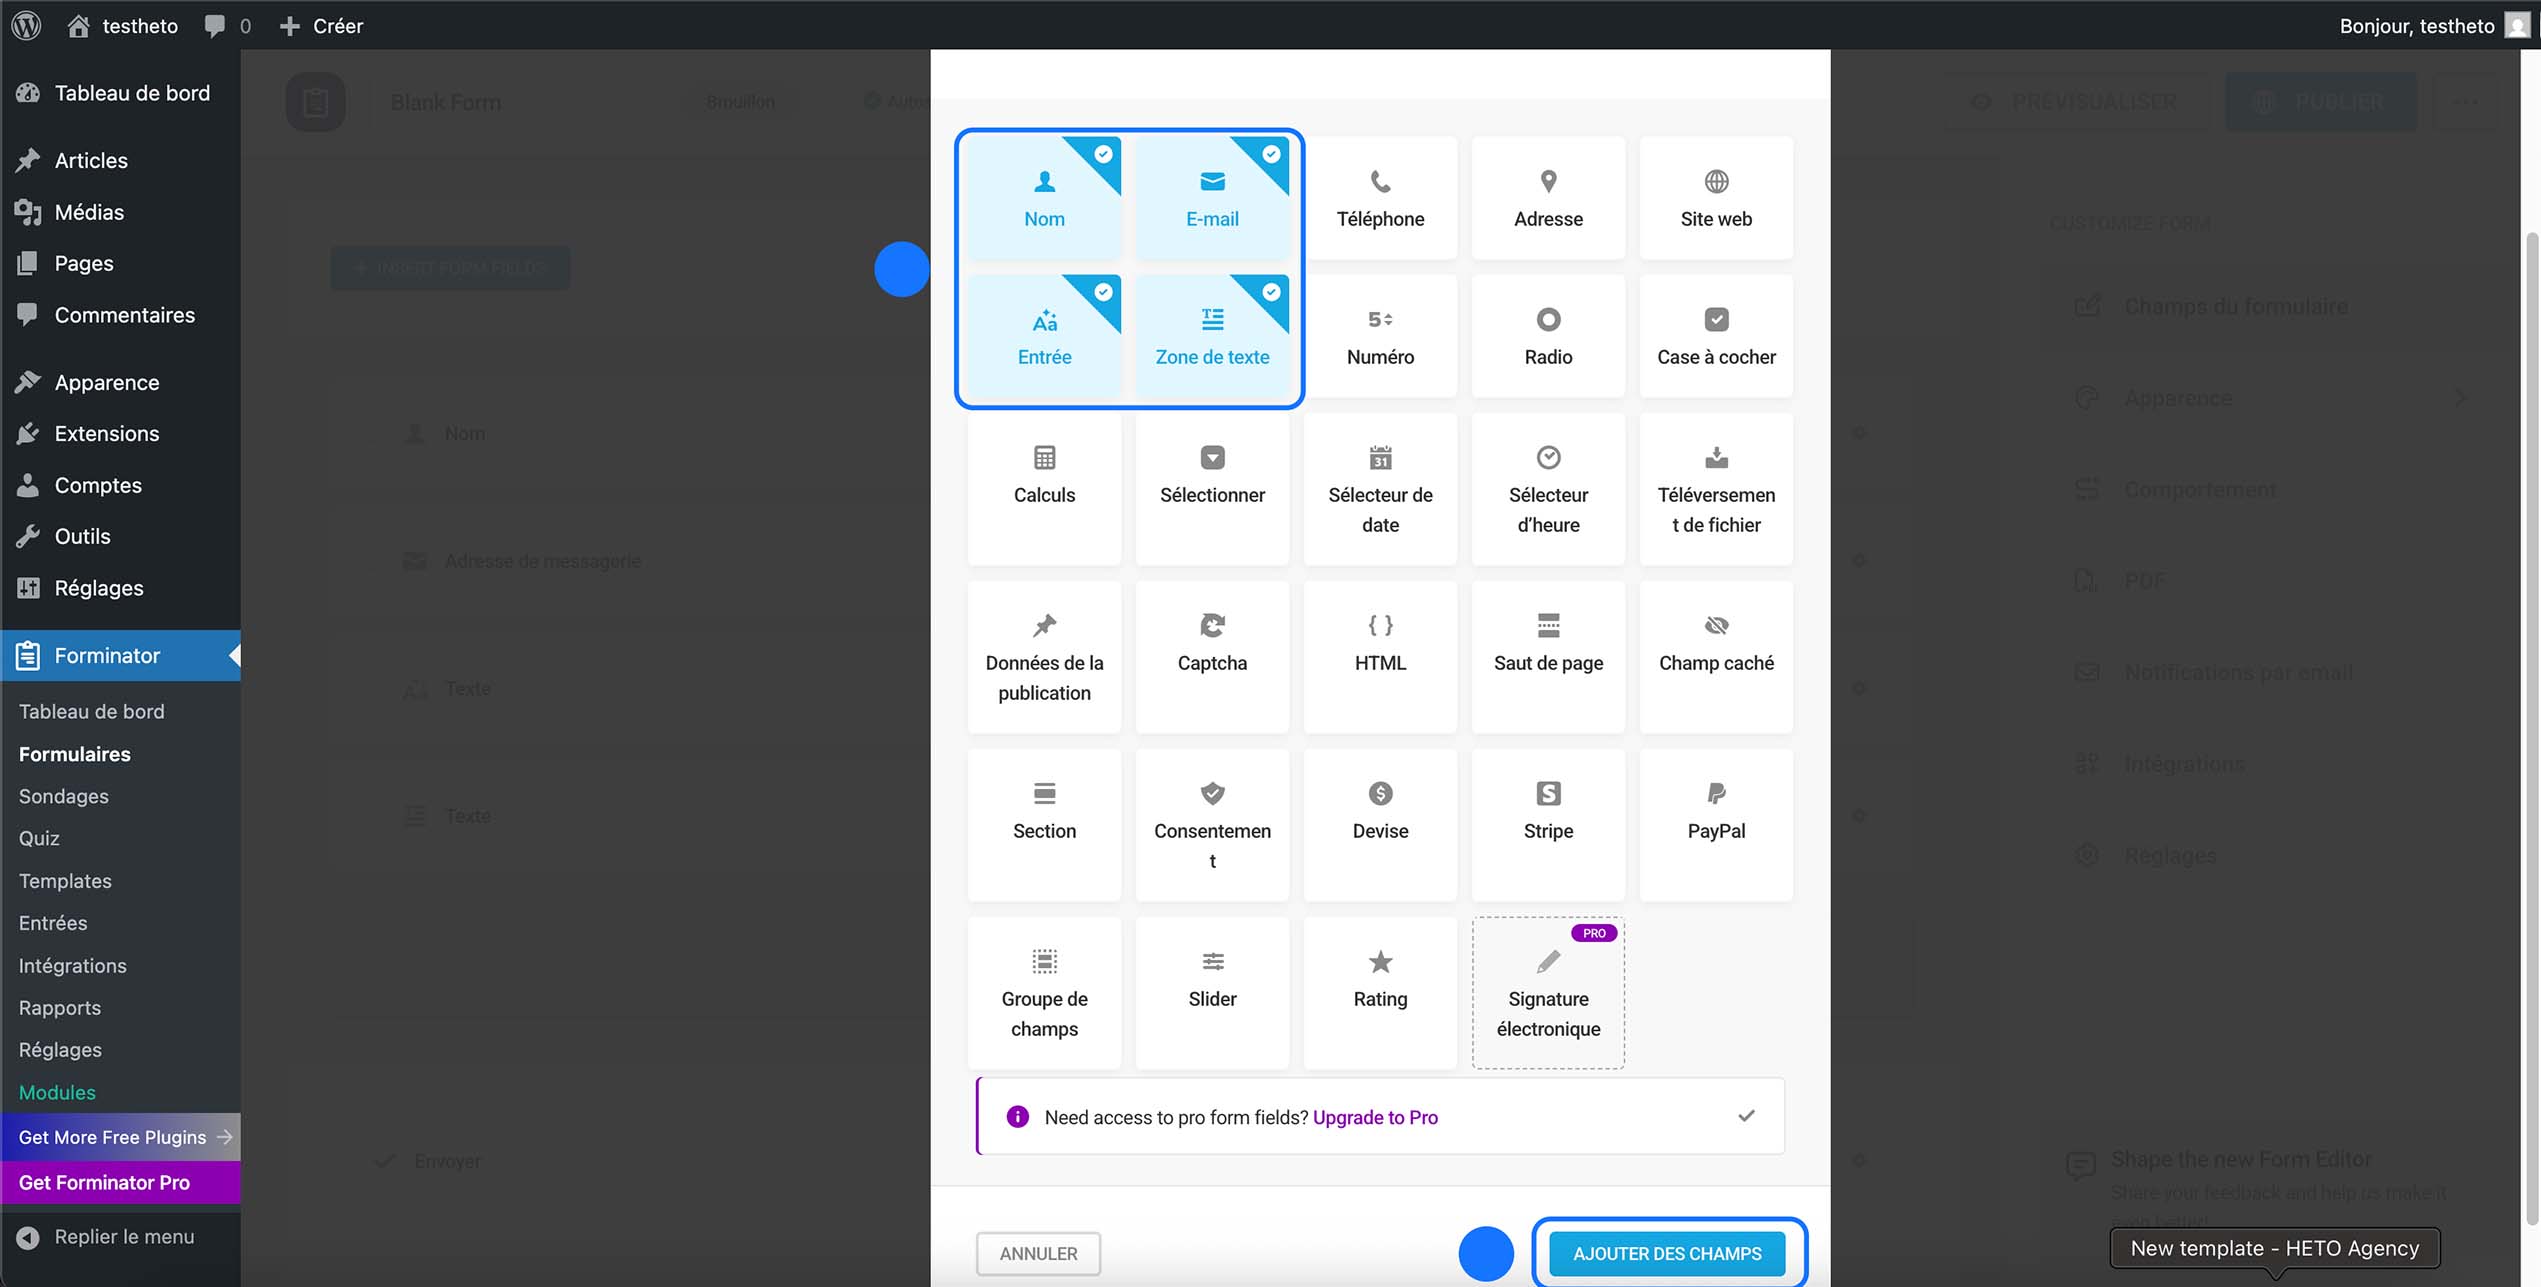The width and height of the screenshot is (2541, 1287).
Task: Deselect the Zone de texte field
Action: pyautogui.click(x=1212, y=335)
